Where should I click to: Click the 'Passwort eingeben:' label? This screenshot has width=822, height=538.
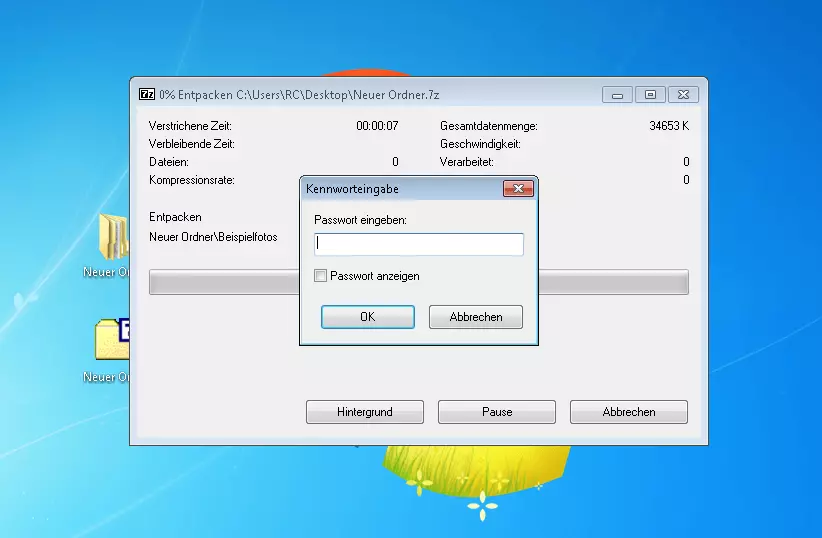360,220
